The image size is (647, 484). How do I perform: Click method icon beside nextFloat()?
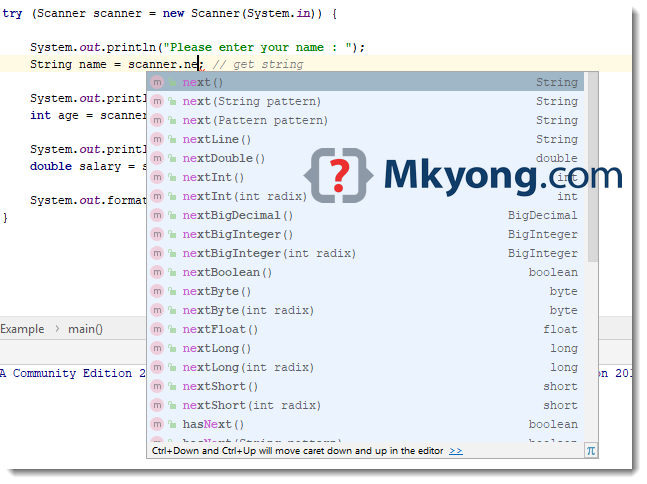pyautogui.click(x=157, y=329)
